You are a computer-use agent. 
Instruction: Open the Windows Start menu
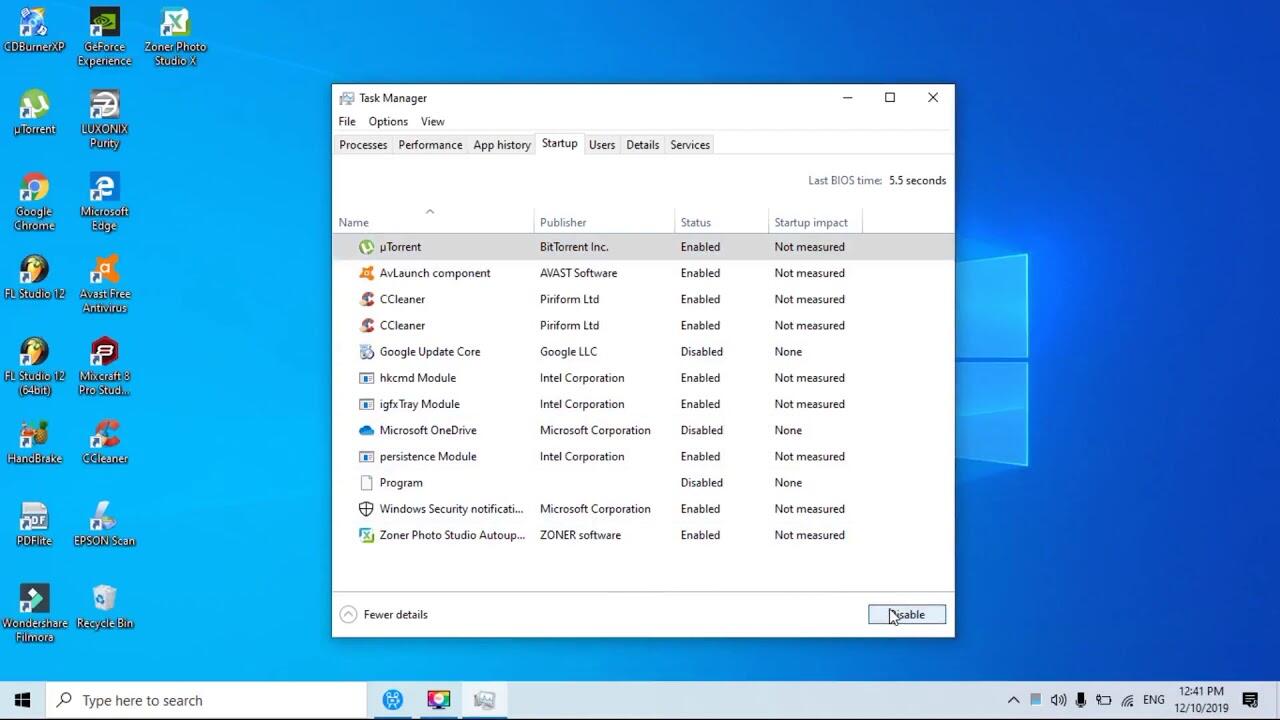pyautogui.click(x=22, y=700)
